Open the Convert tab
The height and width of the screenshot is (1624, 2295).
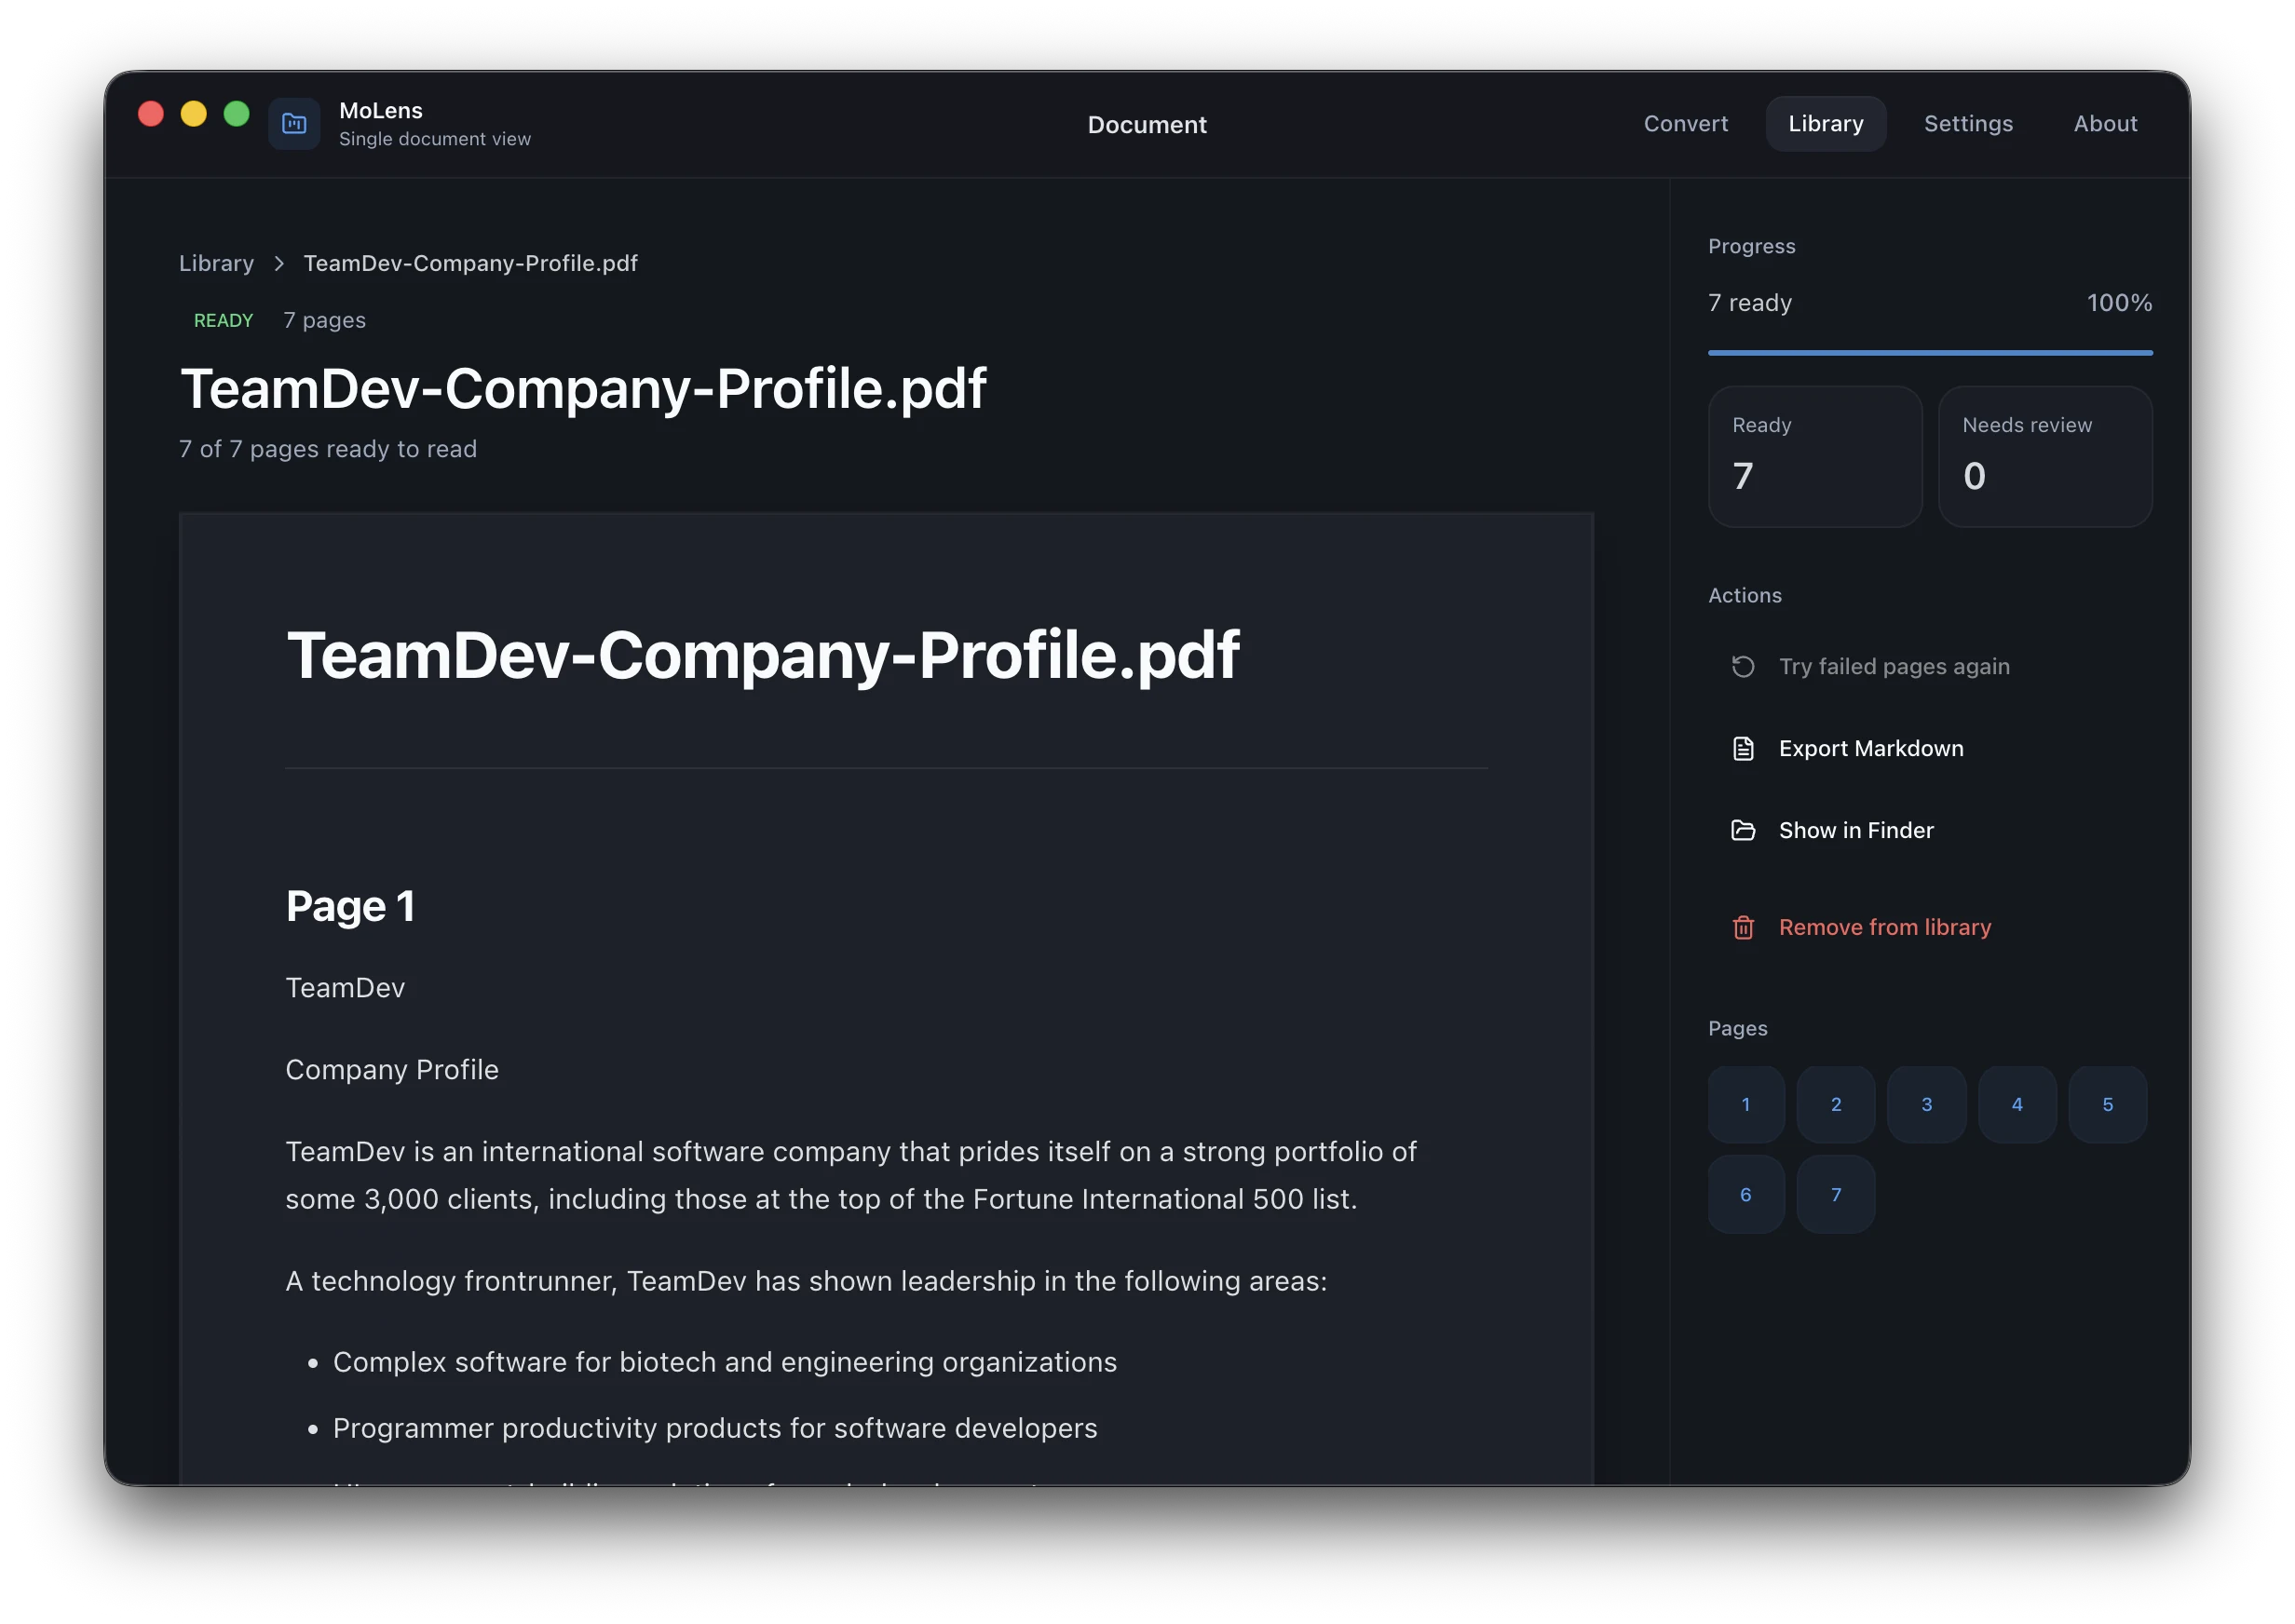click(x=1685, y=124)
